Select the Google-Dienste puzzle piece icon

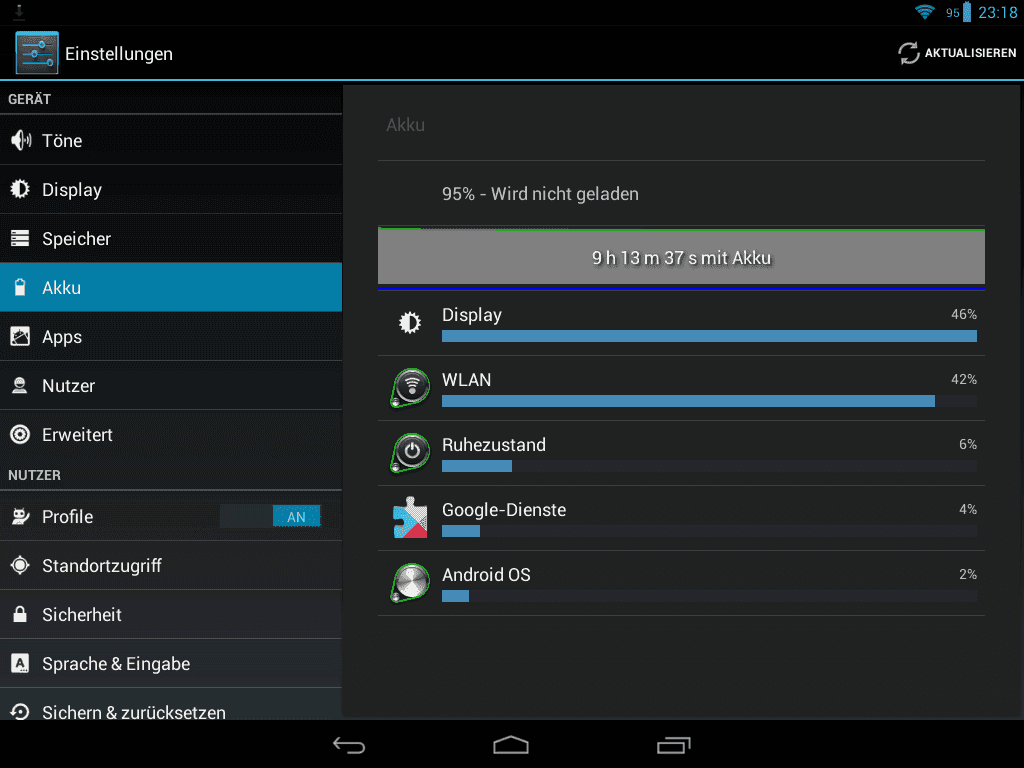point(409,518)
